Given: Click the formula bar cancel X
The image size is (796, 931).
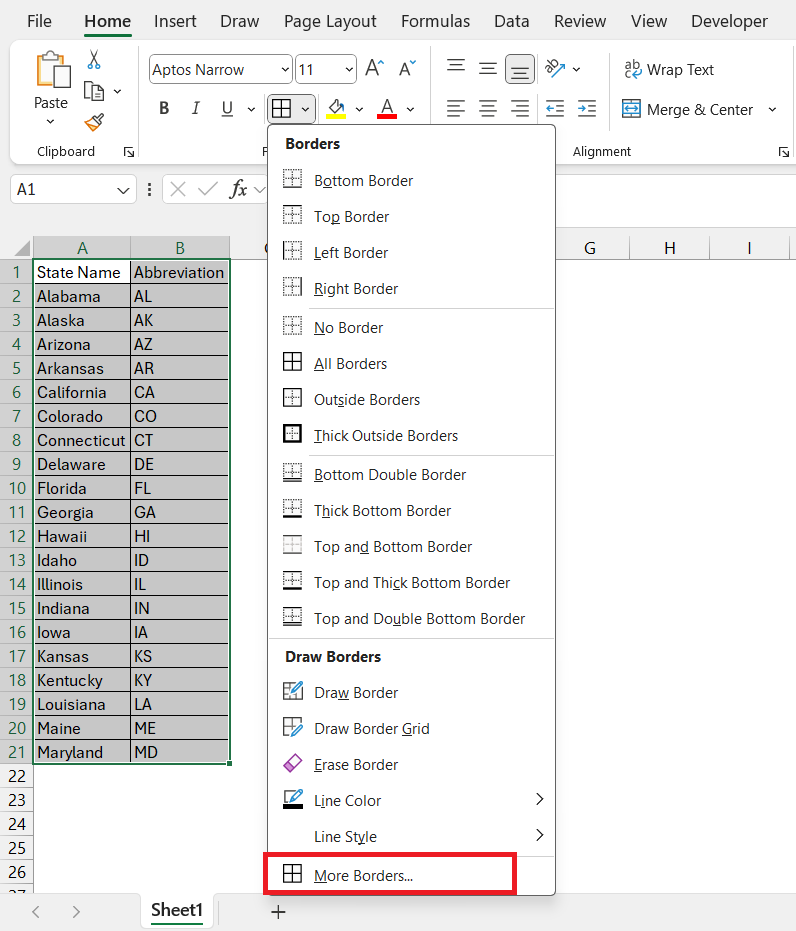Looking at the screenshot, I should [x=177, y=189].
